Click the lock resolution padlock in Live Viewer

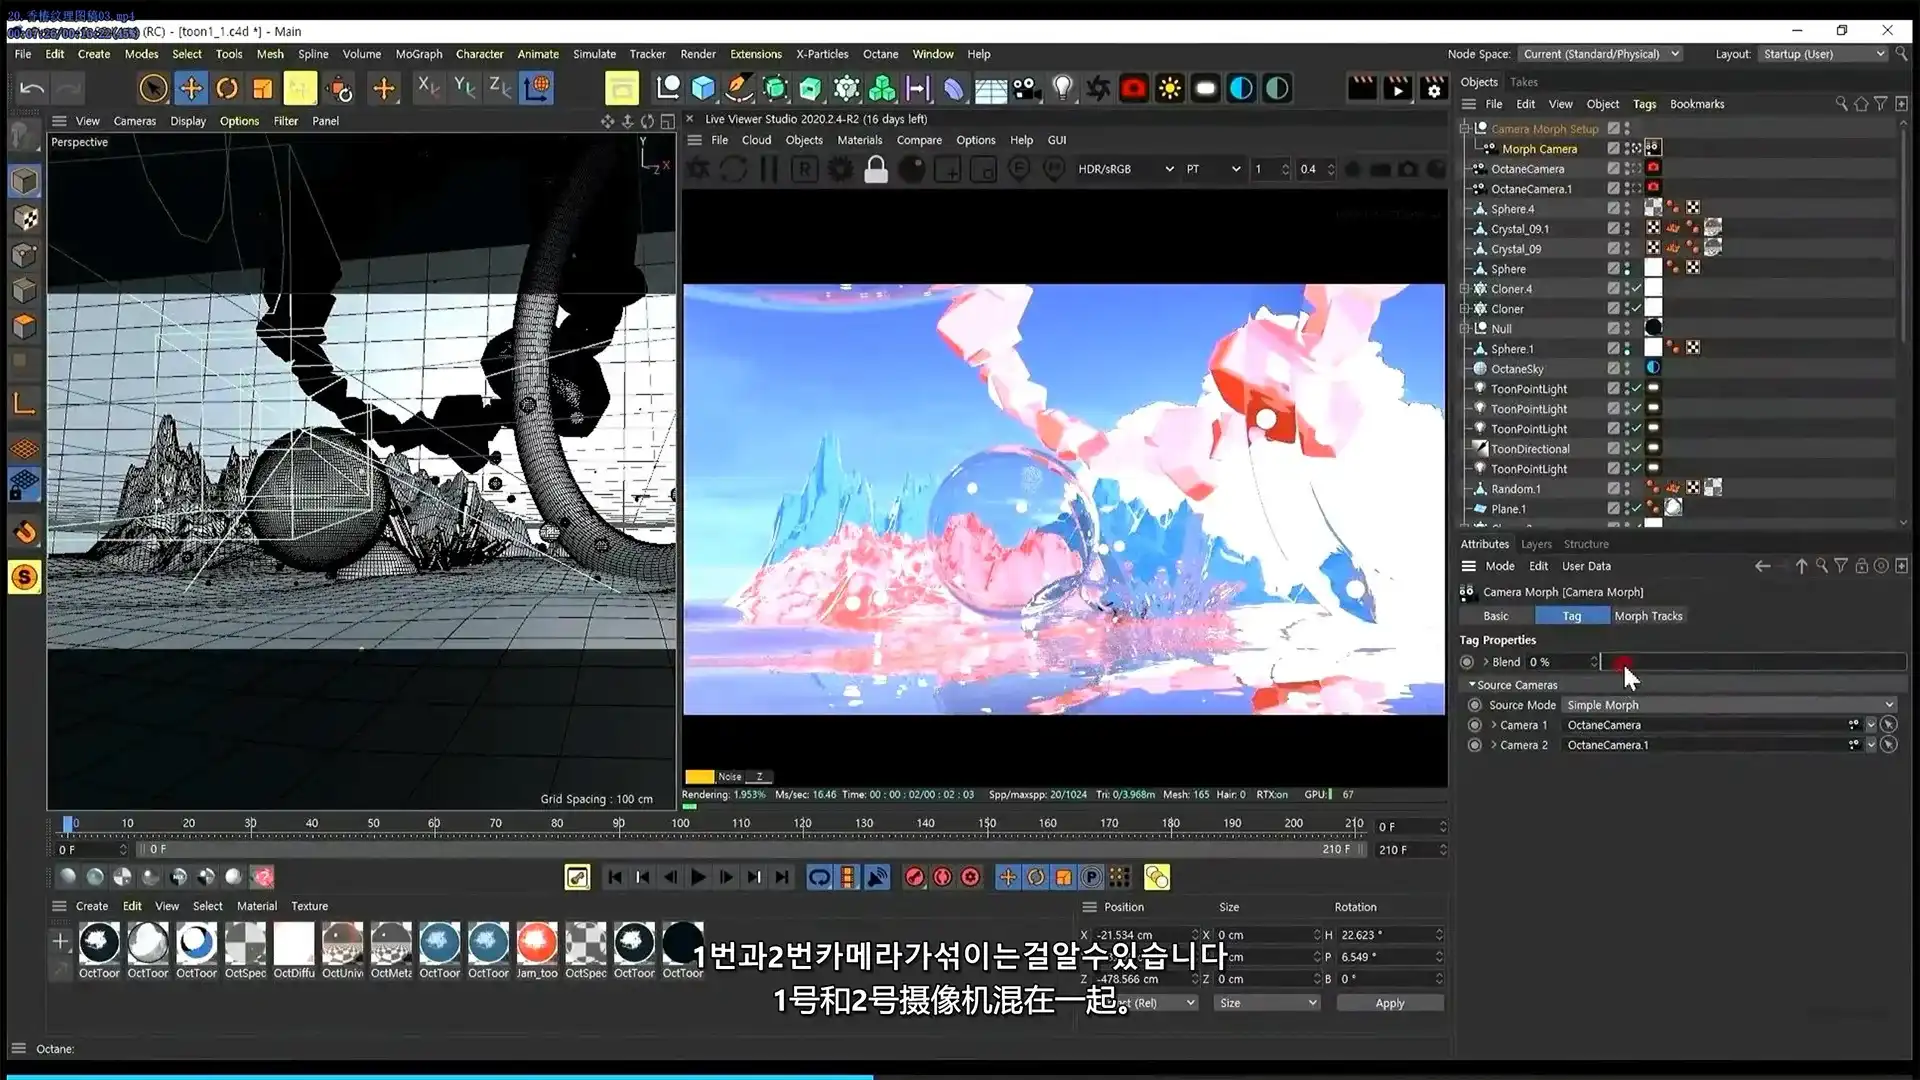pos(876,169)
